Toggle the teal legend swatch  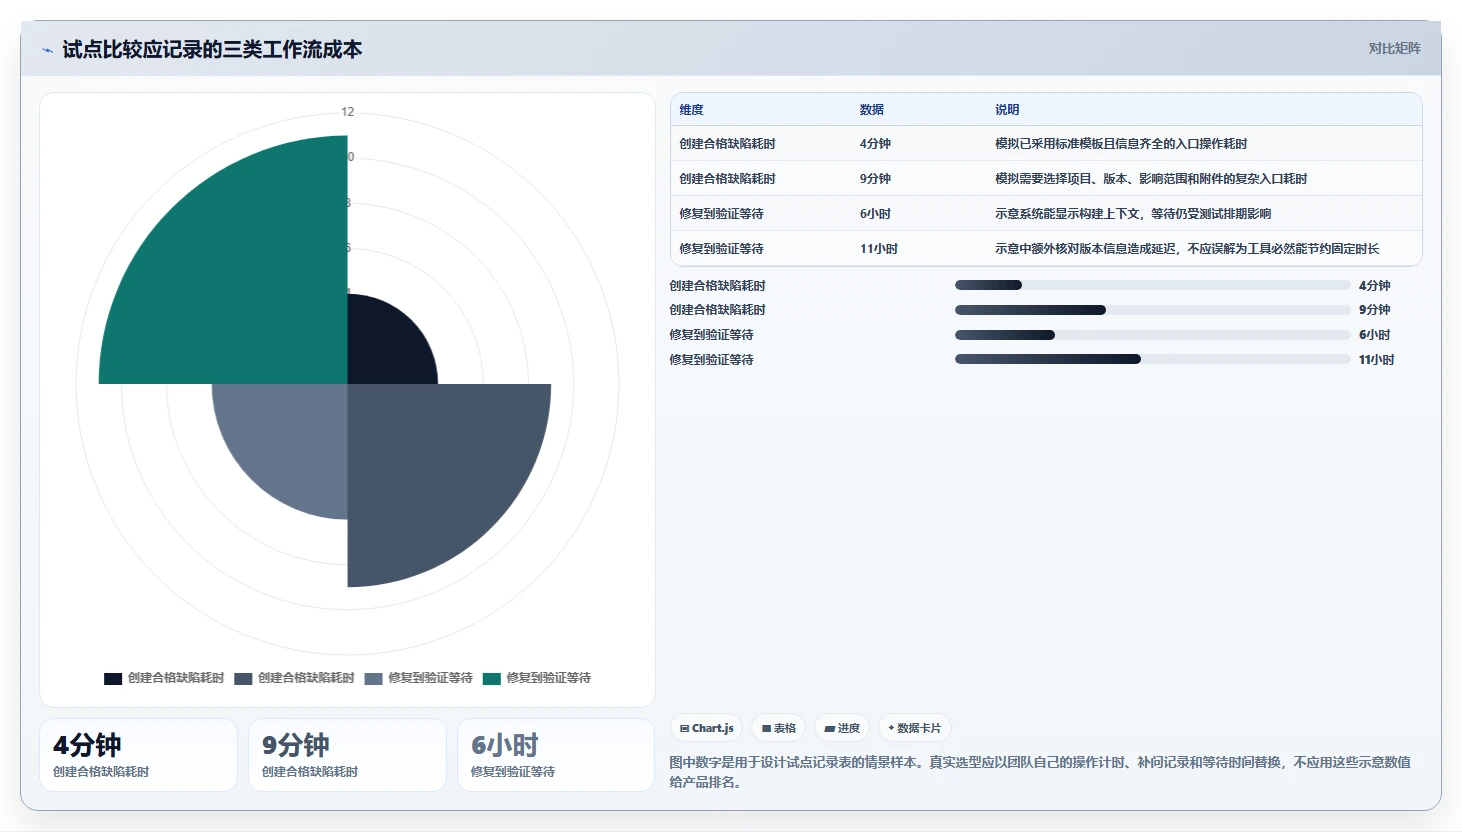pos(491,678)
